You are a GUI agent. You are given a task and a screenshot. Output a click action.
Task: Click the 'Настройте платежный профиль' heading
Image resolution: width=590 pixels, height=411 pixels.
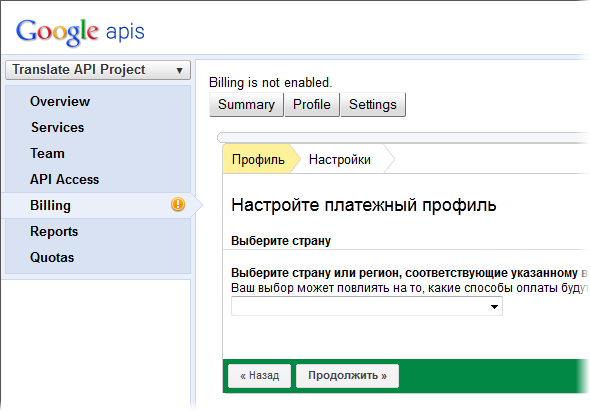pyautogui.click(x=364, y=205)
